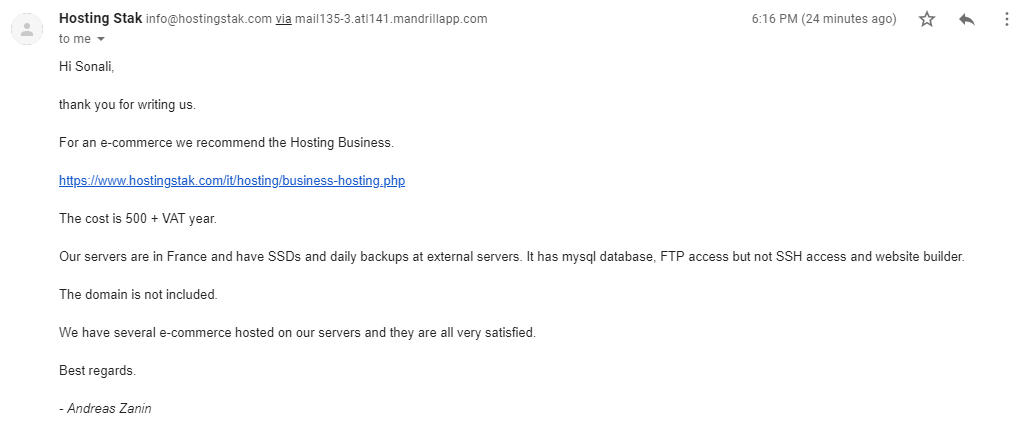The image size is (1031, 429).
Task: Star this email from Hosting Stak
Action: click(926, 19)
